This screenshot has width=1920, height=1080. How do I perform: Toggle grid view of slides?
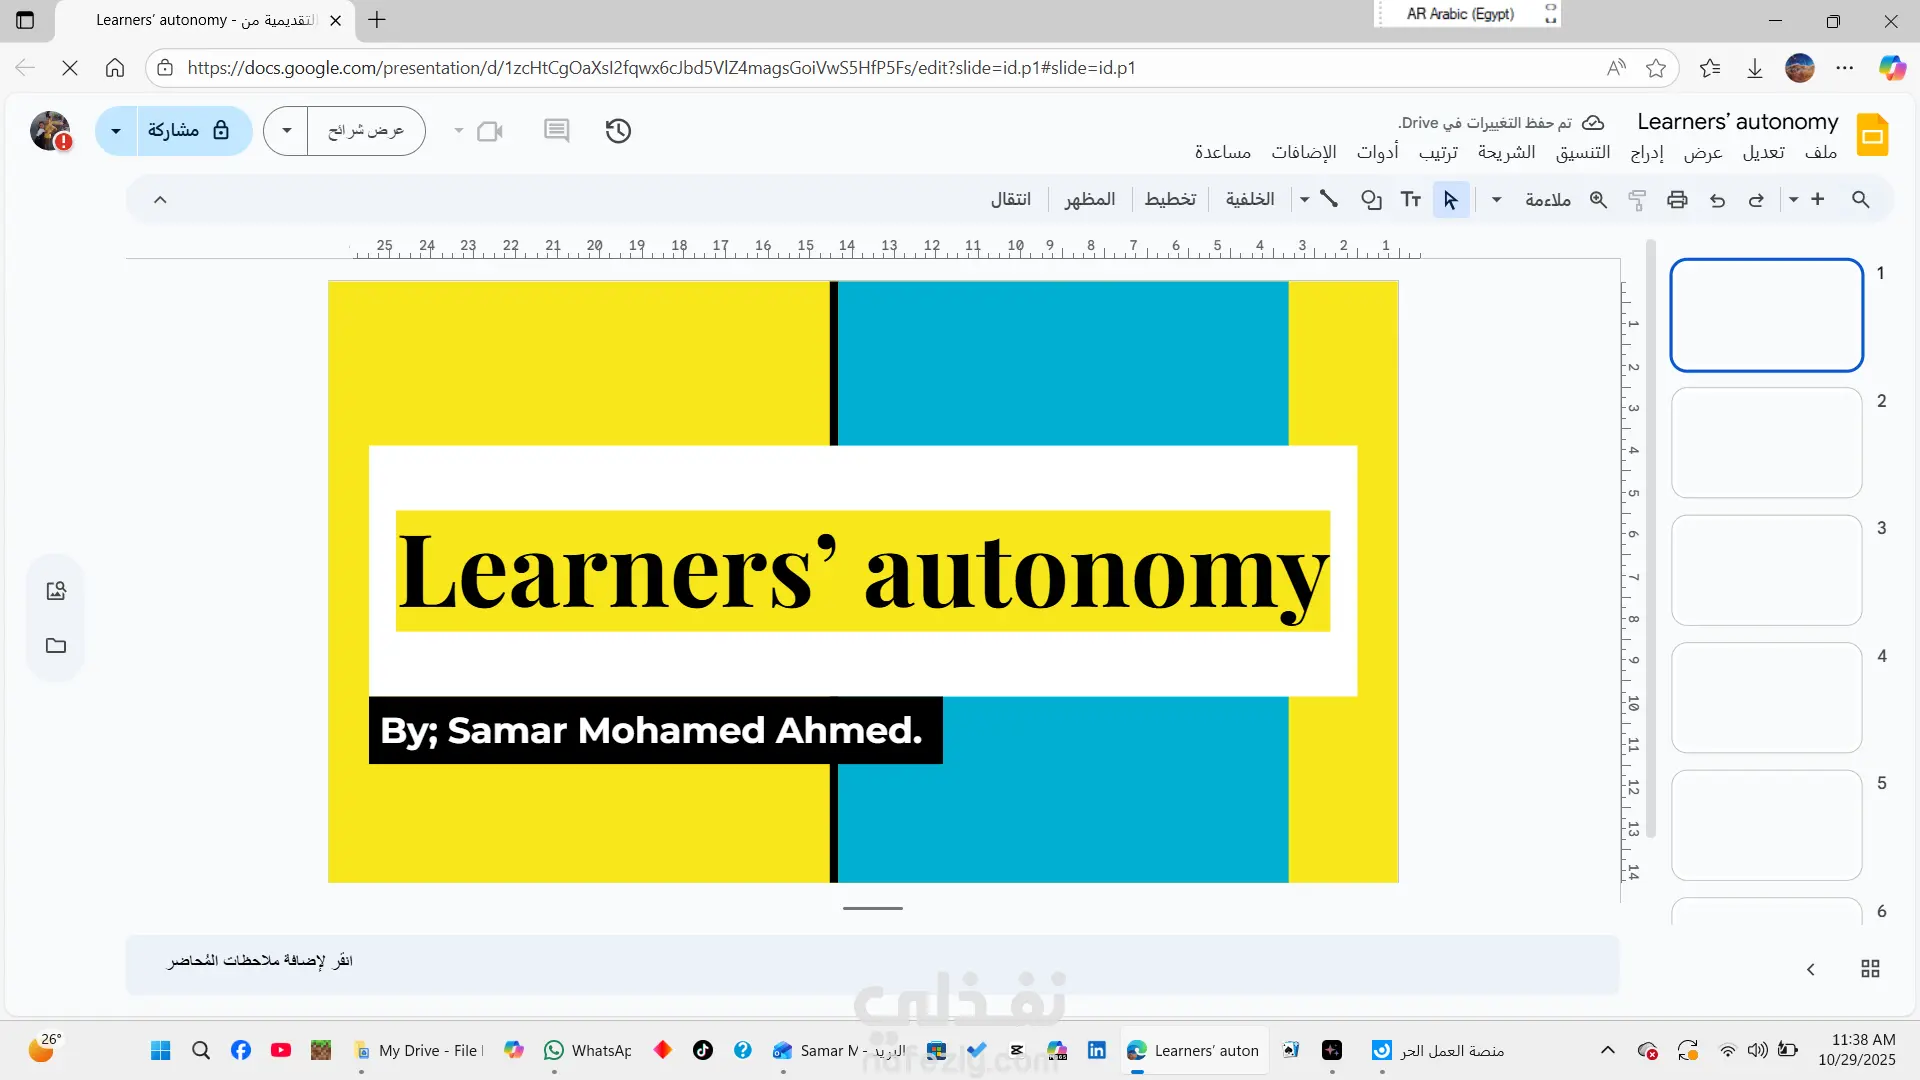click(1870, 969)
